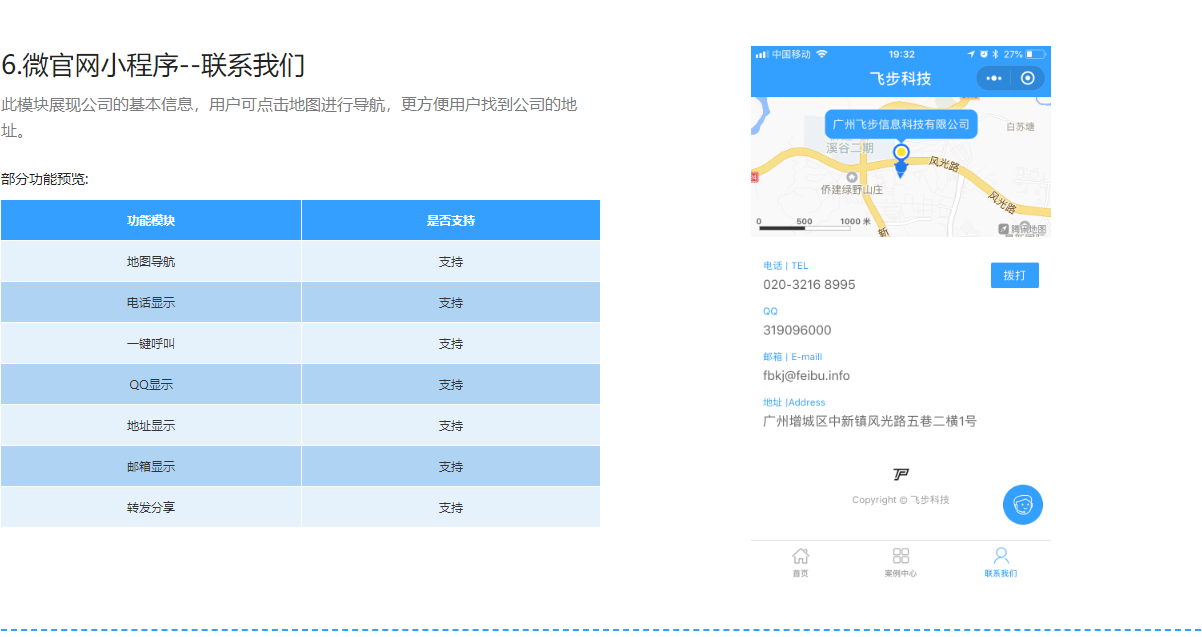Select the 地址显示 table cell
The height and width of the screenshot is (637, 1202).
pos(151,426)
